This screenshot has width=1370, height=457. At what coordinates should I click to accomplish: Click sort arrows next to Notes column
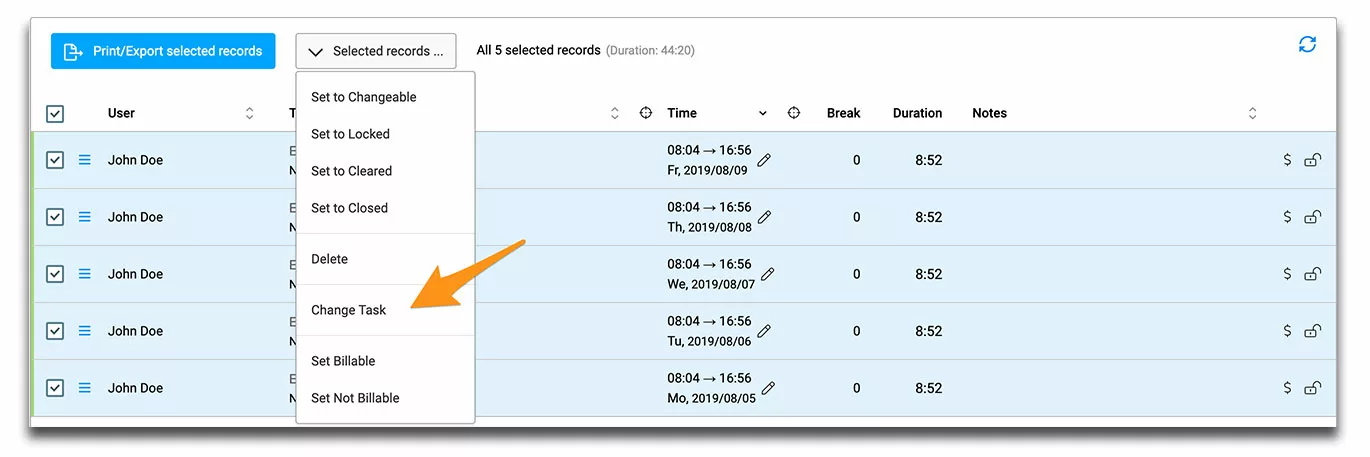pos(1252,114)
